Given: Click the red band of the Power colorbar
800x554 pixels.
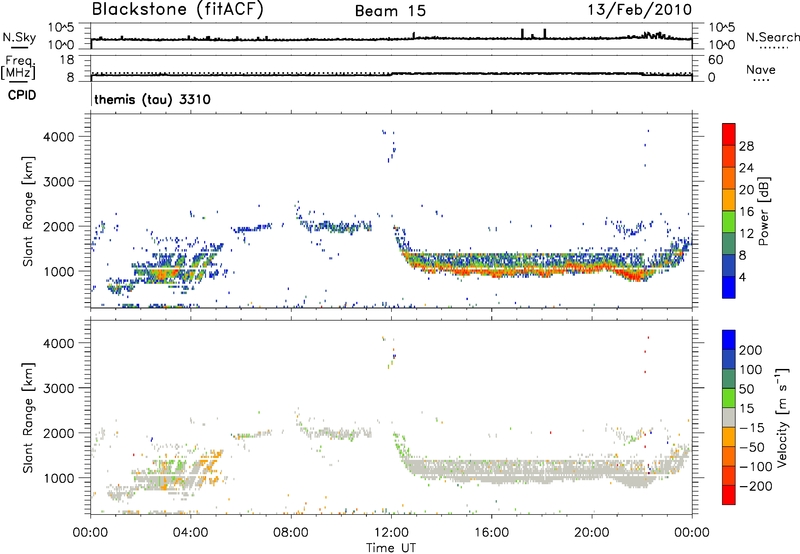Looking at the screenshot, I should click(729, 134).
